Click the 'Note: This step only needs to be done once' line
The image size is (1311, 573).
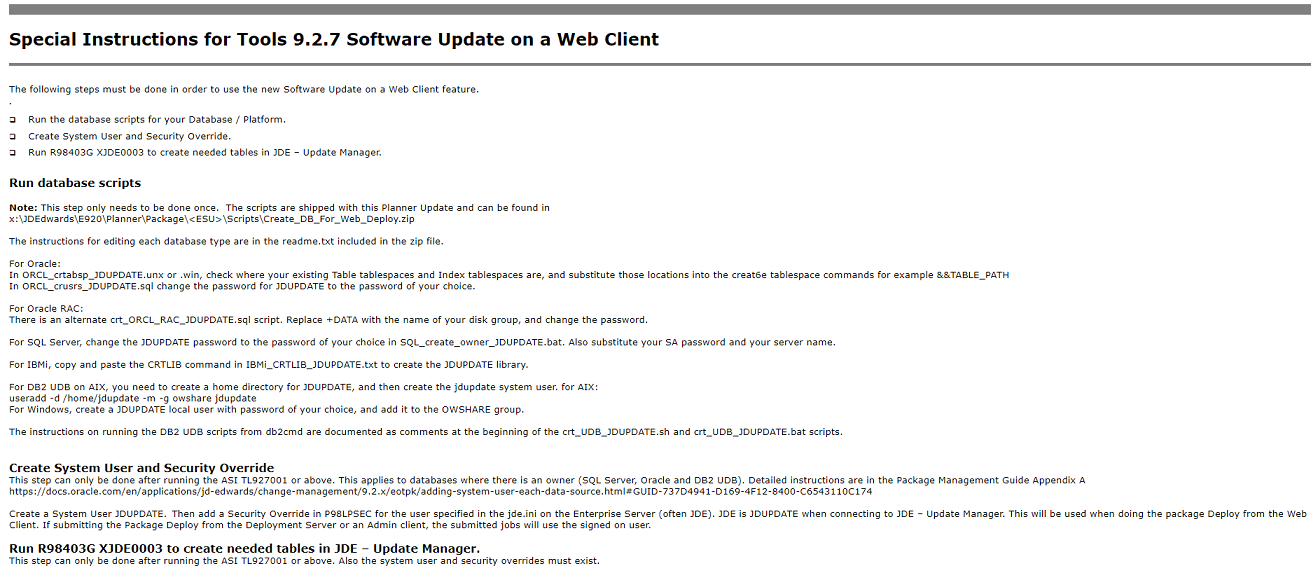tap(279, 208)
